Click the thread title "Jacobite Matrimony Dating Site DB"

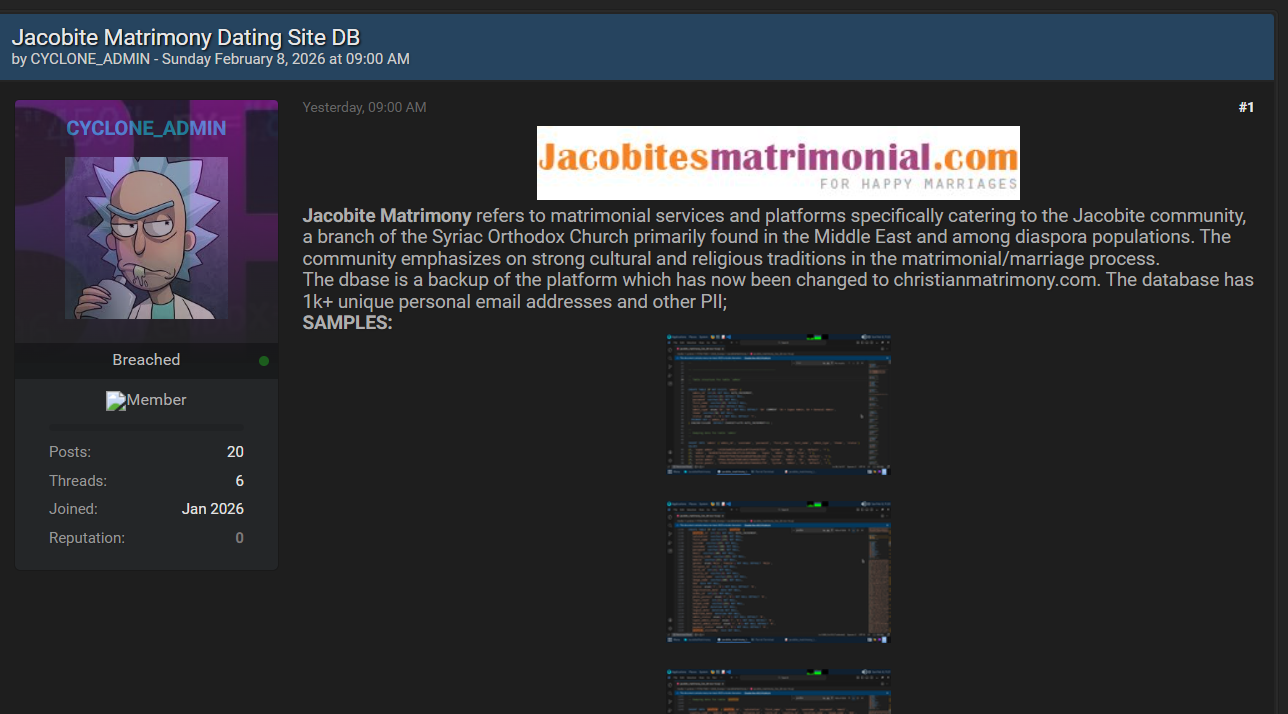coord(186,38)
